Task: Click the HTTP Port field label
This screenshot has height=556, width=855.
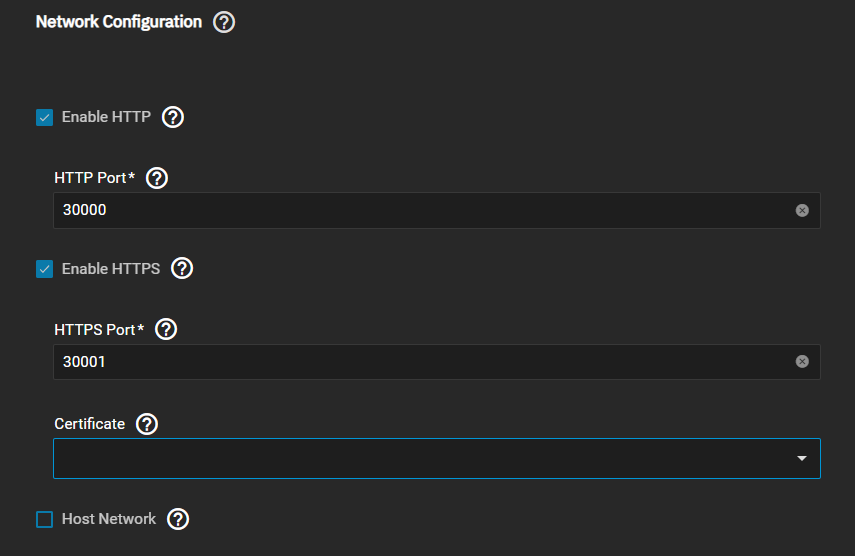Action: point(94,178)
